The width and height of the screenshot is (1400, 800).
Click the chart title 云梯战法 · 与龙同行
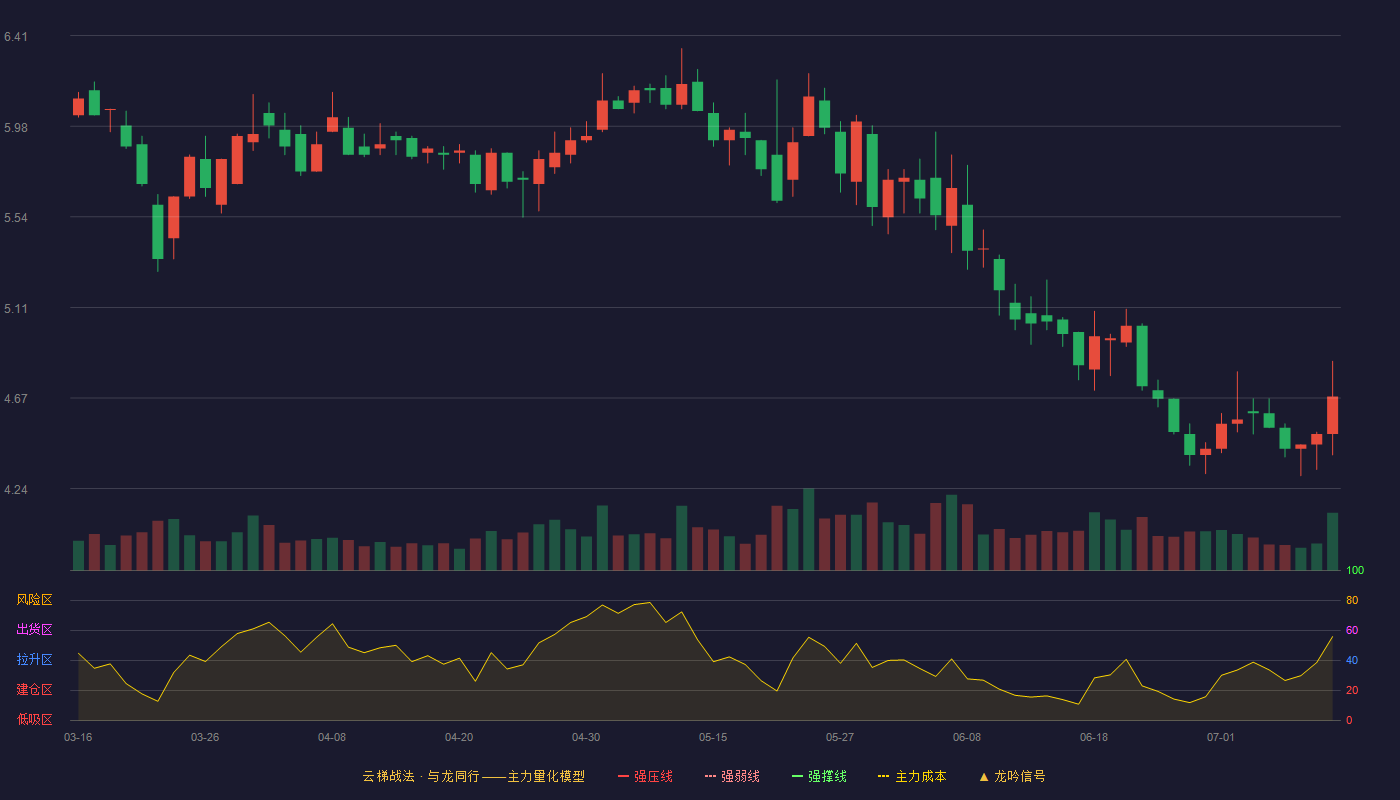(x=421, y=776)
